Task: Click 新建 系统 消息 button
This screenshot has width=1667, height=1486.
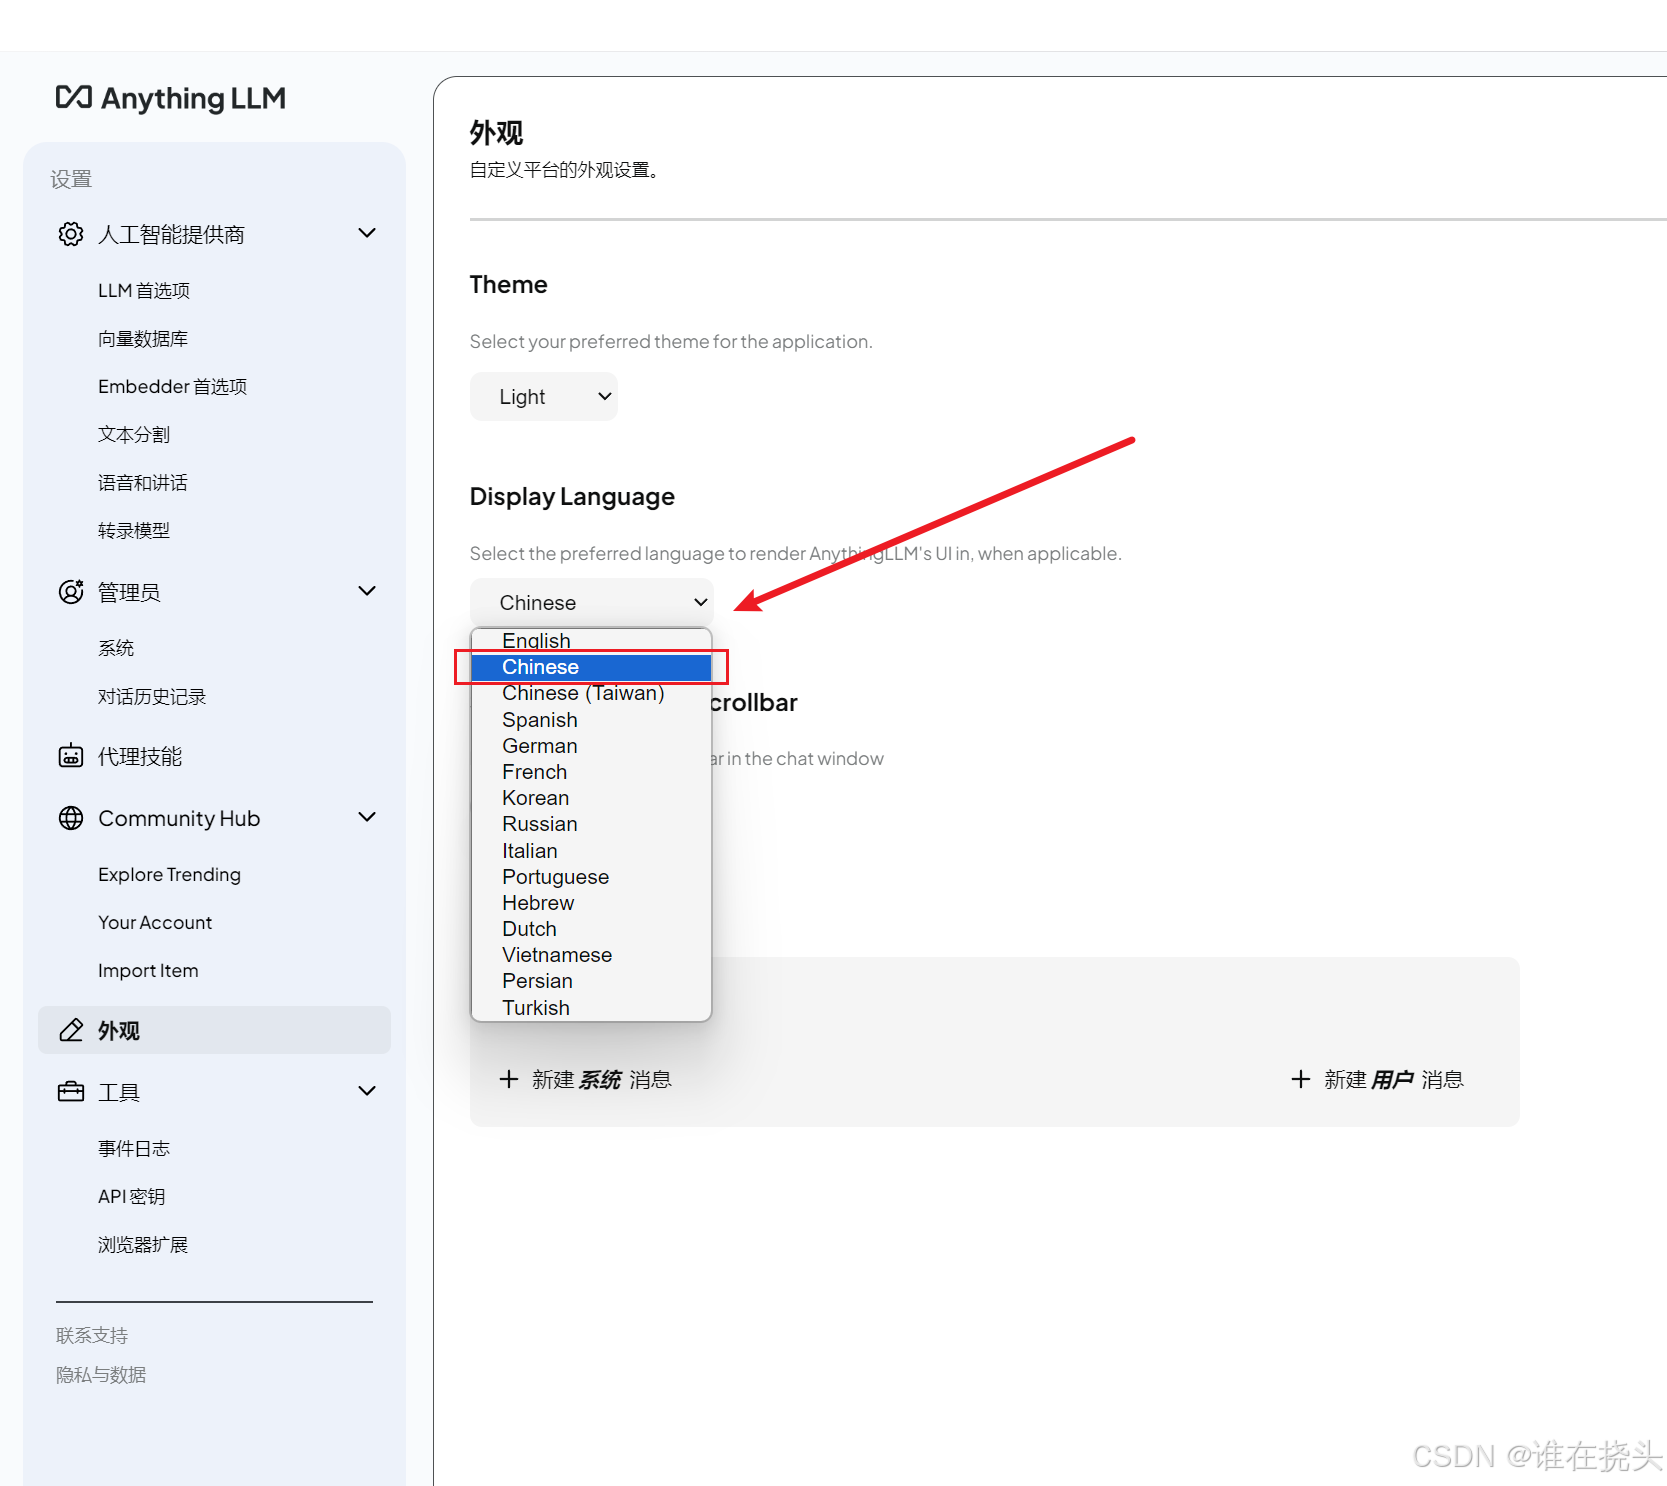Action: [586, 1079]
